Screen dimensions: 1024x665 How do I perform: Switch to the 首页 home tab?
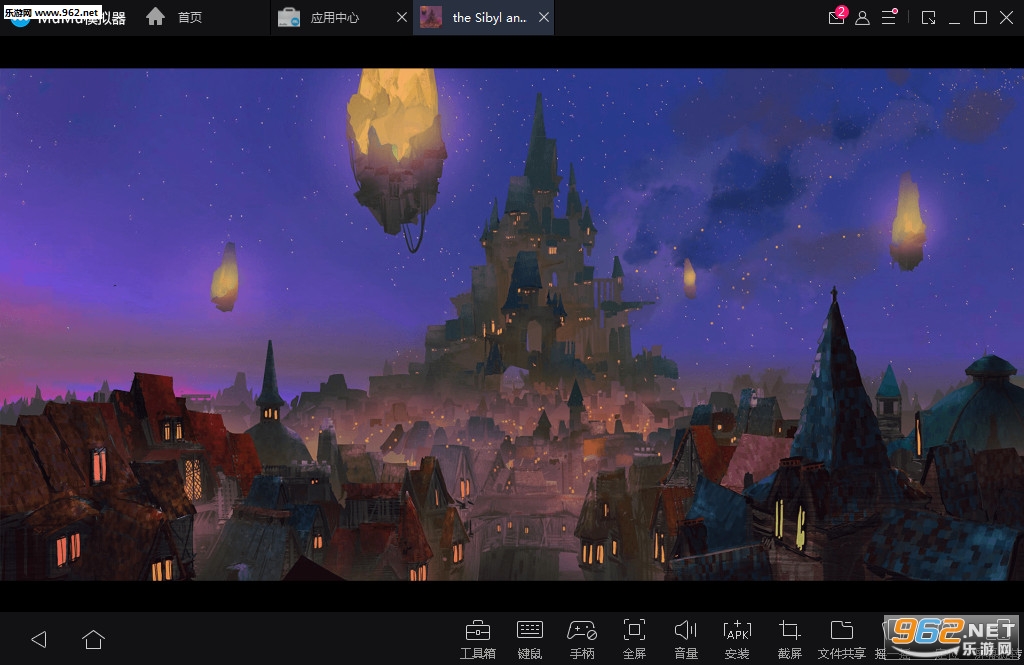175,18
